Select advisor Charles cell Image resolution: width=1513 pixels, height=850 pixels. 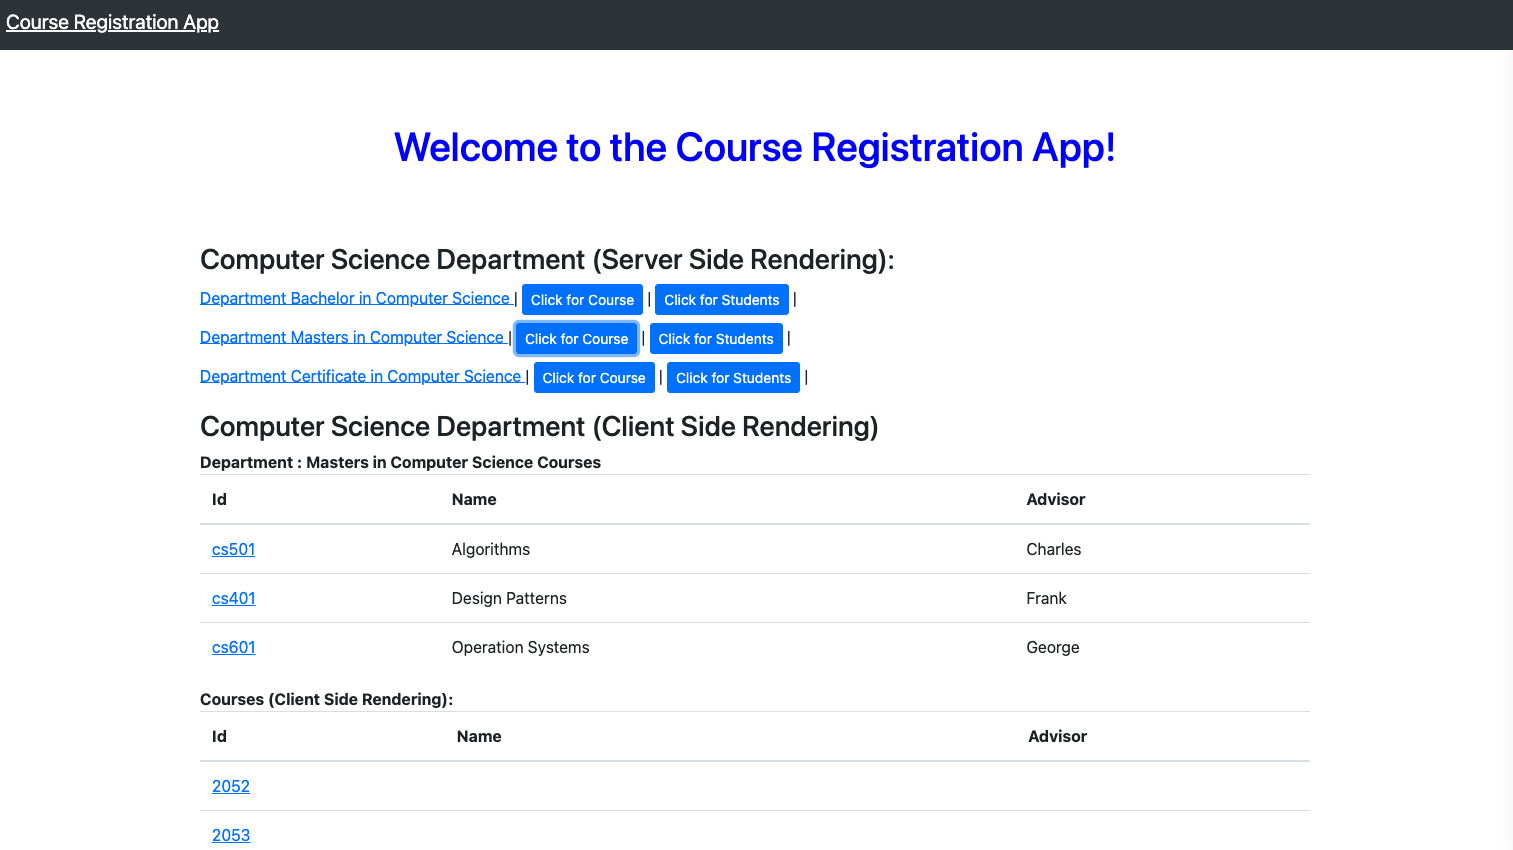[1162, 549]
